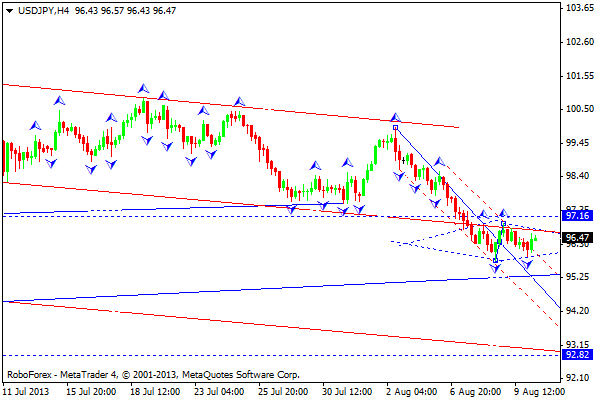The width and height of the screenshot is (600, 400).
Task: Click the 94.20 price axis label
Action: pos(577,311)
